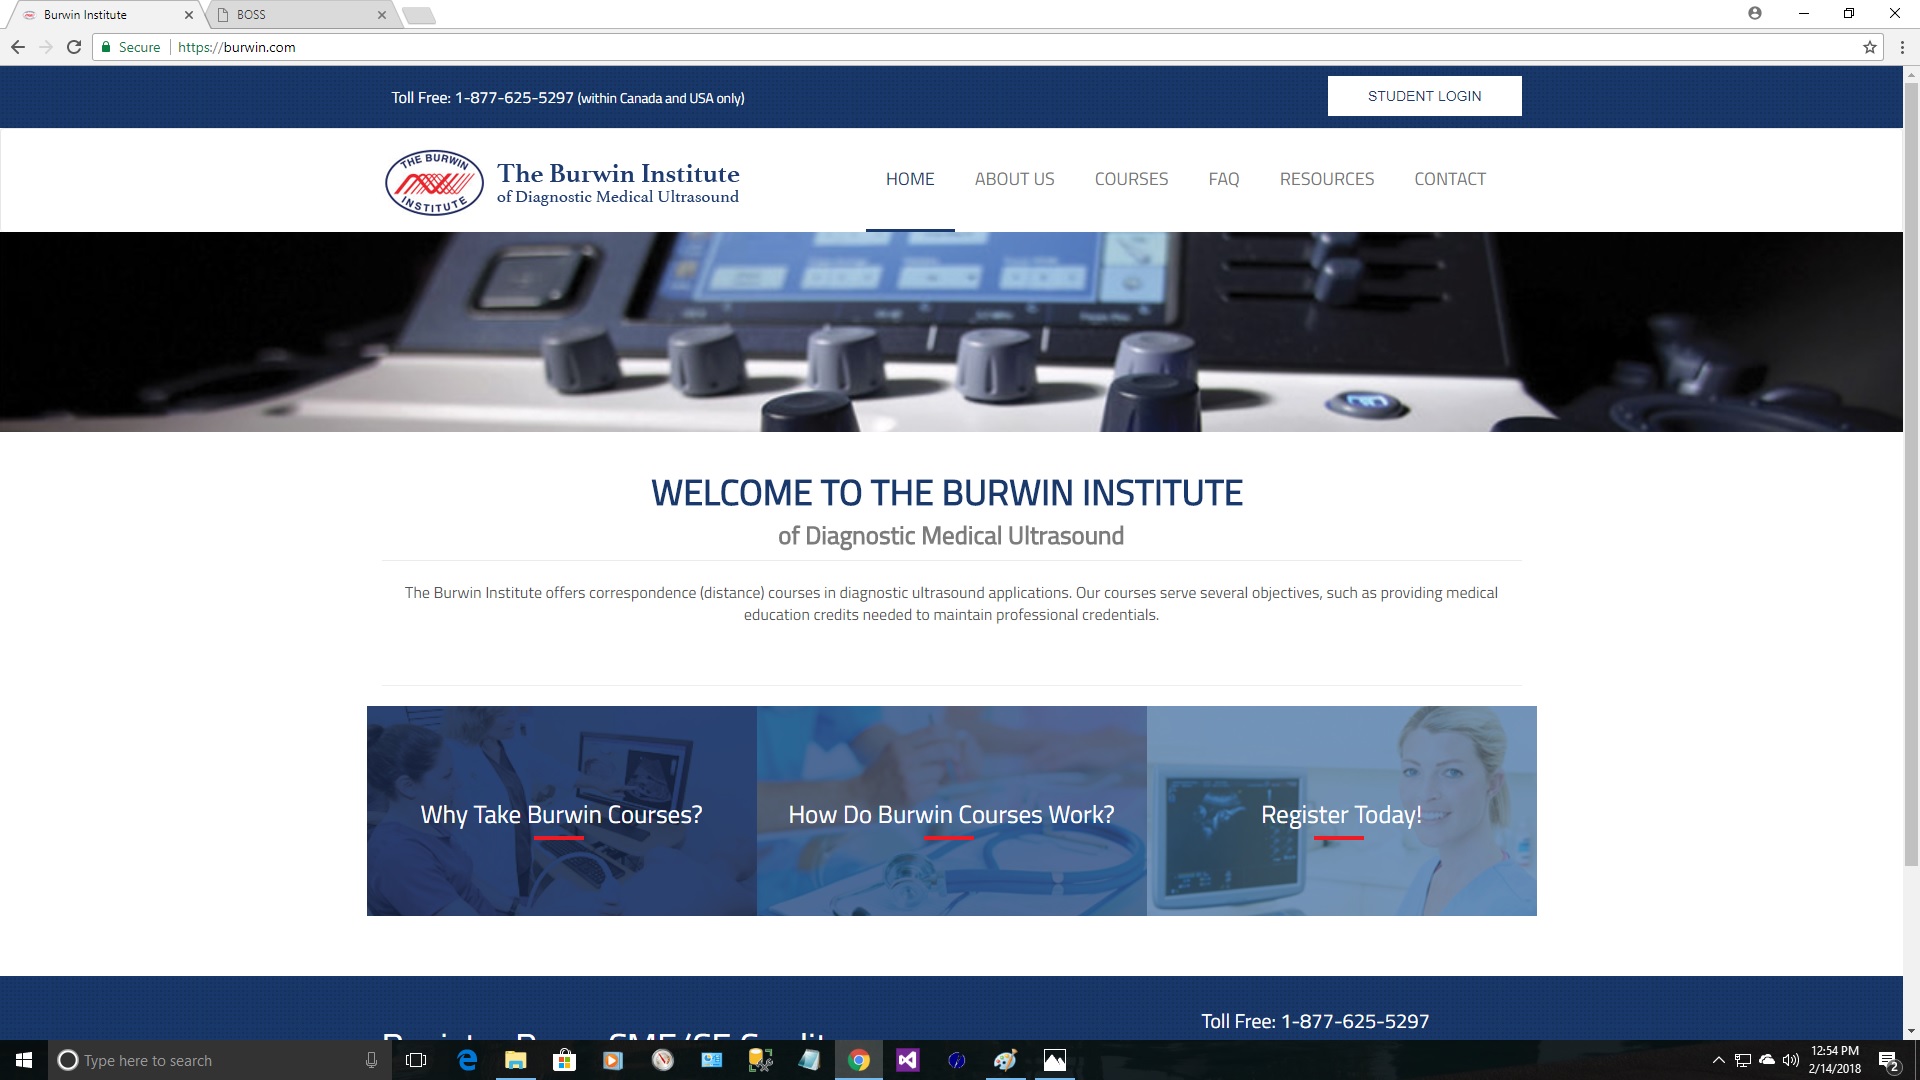This screenshot has height=1080, width=1920.
Task: Show hidden system tray icons
Action: (x=1718, y=1060)
